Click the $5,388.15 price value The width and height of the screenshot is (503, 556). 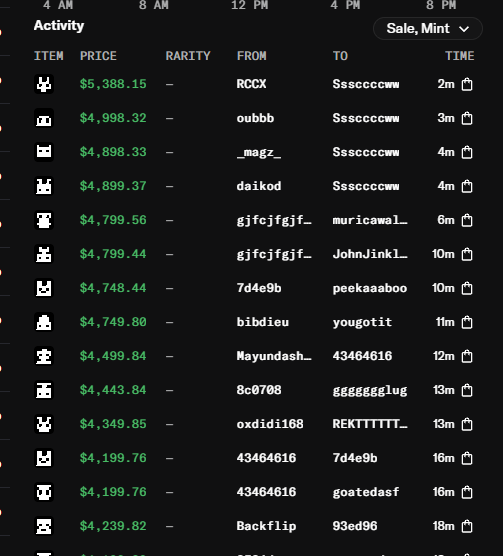coord(113,84)
